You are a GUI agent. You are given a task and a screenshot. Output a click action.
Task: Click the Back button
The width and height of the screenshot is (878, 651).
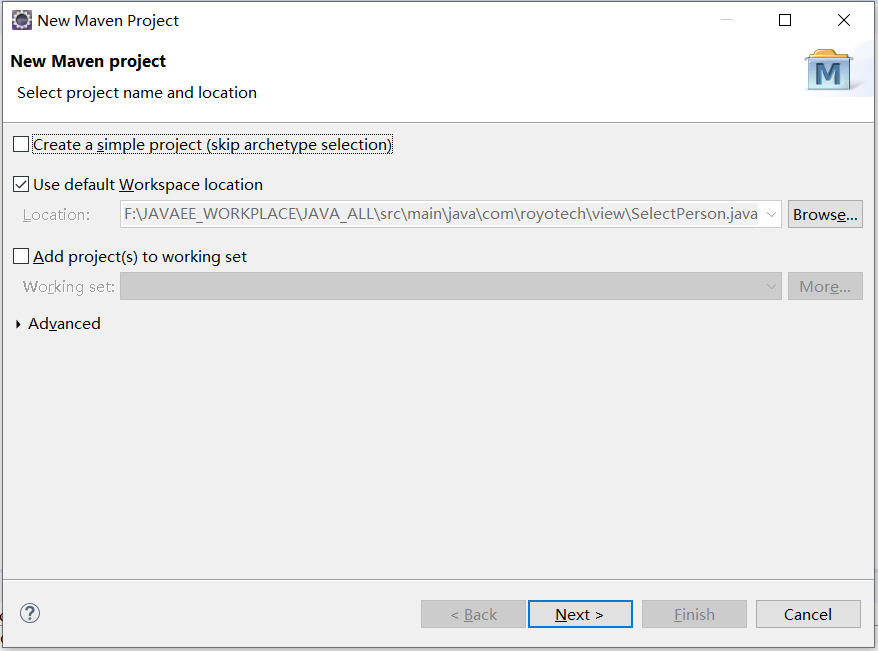473,615
